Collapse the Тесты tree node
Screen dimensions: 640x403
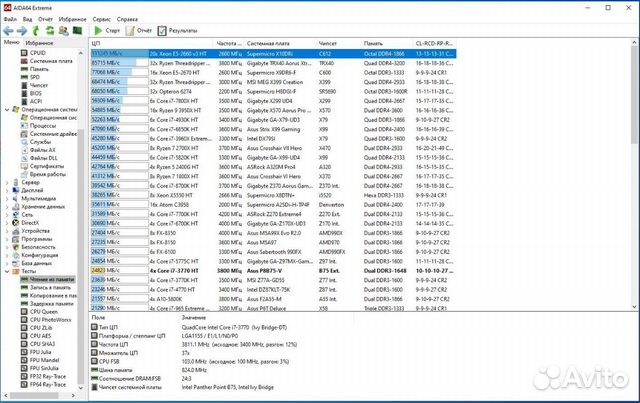[7, 271]
